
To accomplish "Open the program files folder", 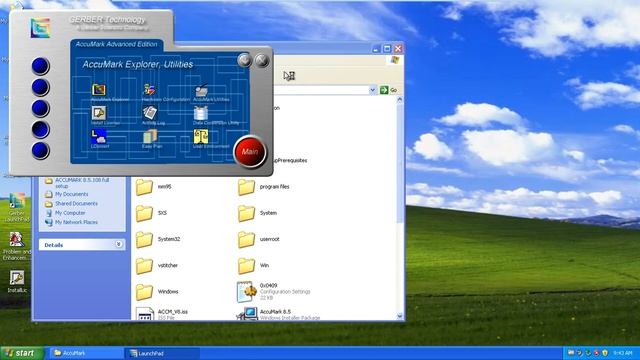I will pos(247,187).
